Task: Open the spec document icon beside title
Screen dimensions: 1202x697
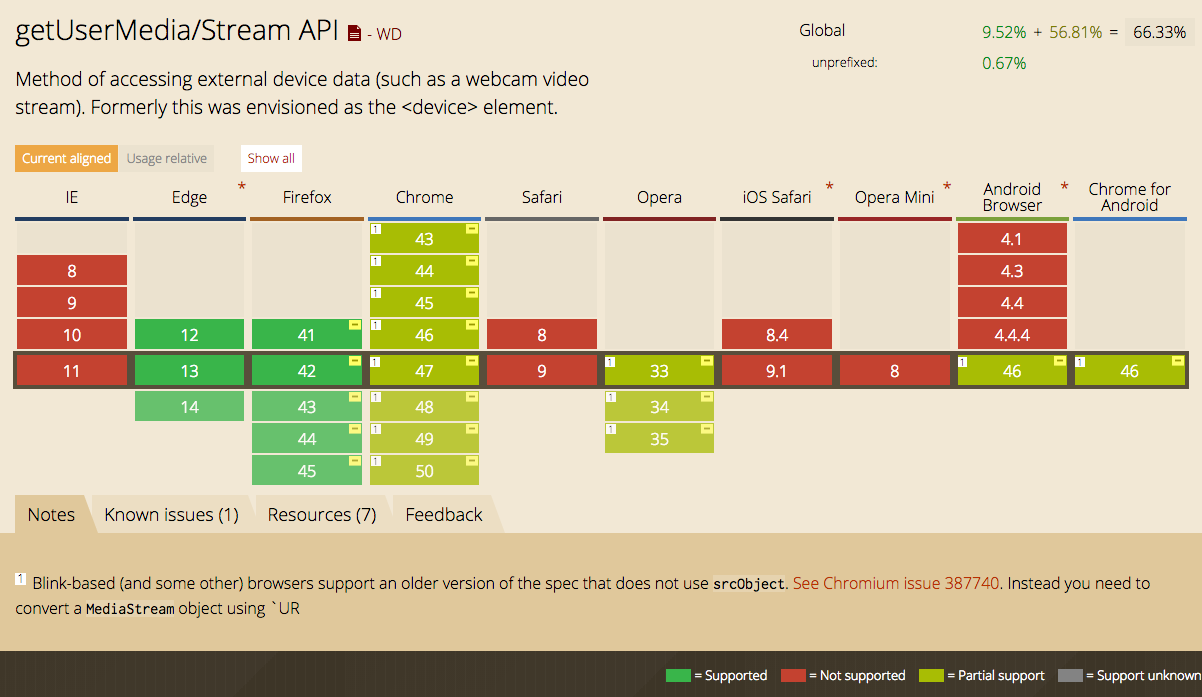Action: tap(354, 34)
